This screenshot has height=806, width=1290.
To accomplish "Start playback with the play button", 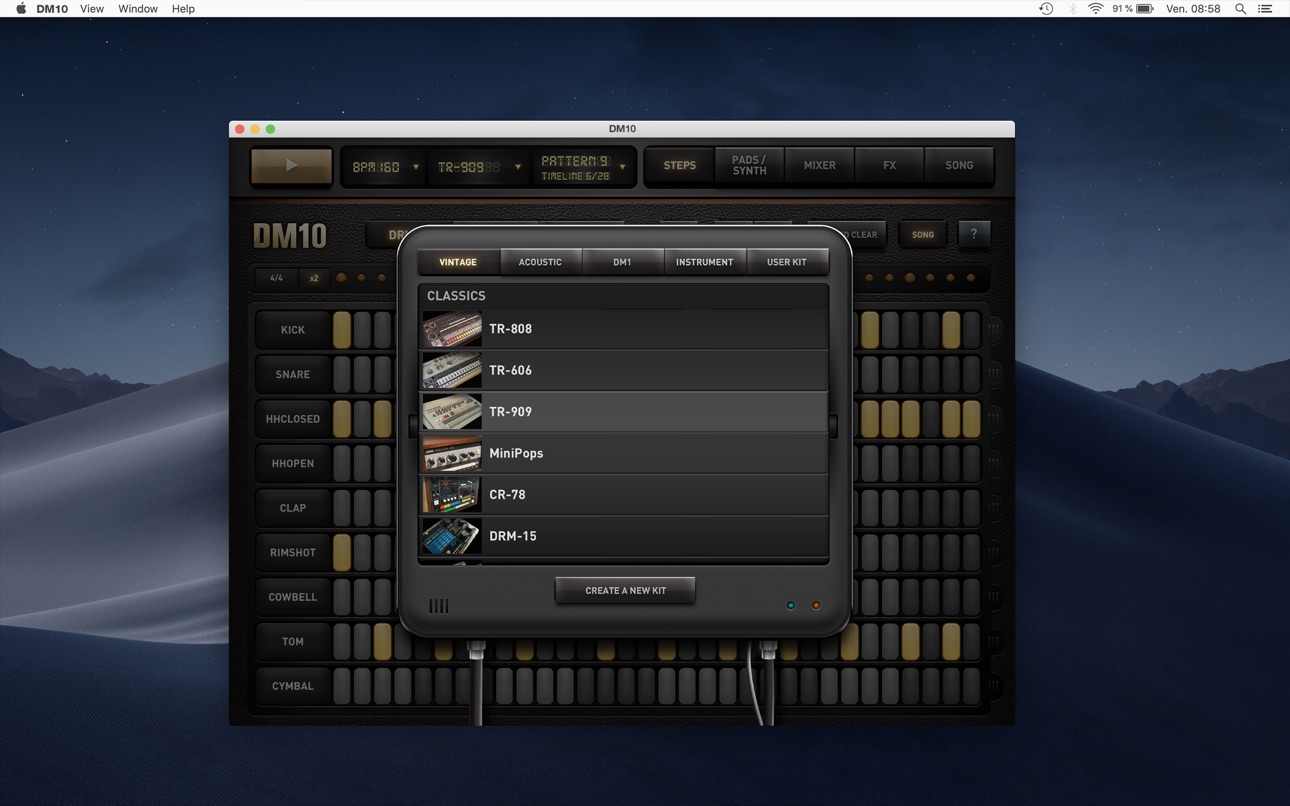I will pyautogui.click(x=291, y=166).
